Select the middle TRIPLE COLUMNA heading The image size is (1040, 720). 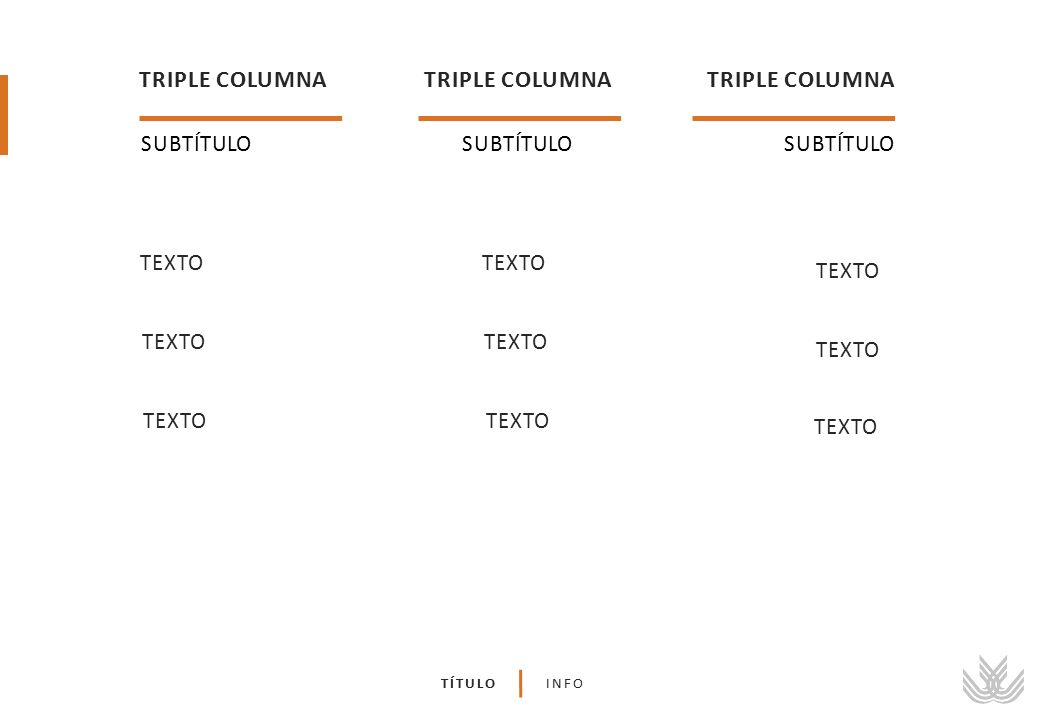coord(517,80)
